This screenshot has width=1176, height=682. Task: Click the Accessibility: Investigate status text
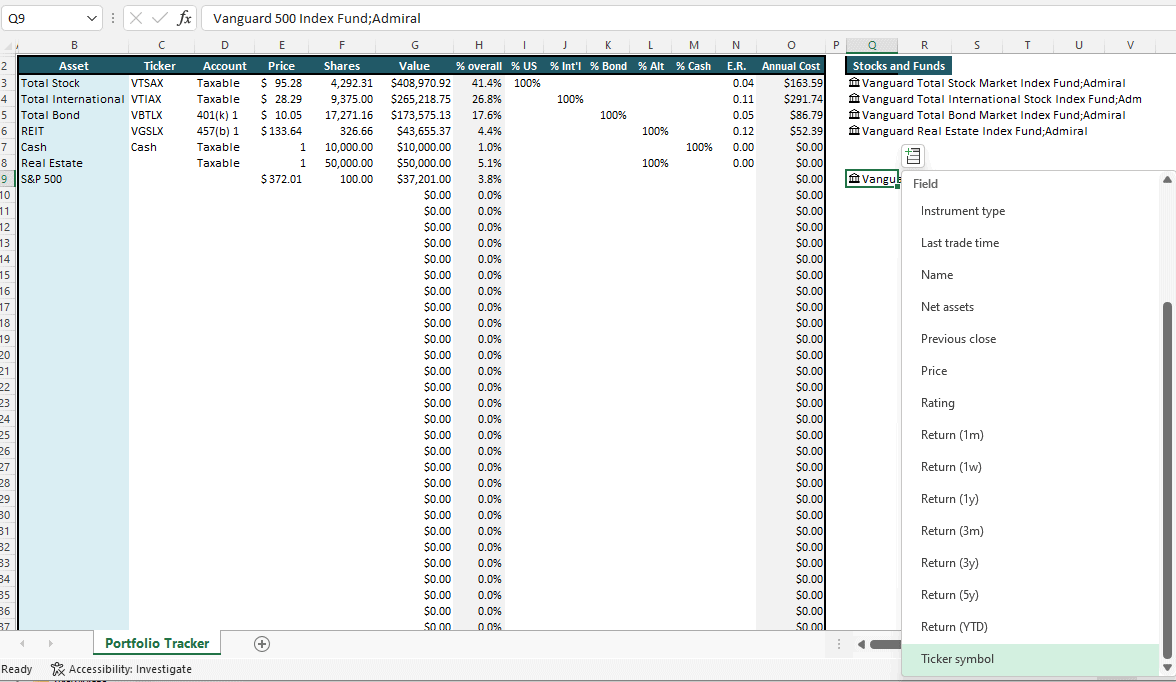click(130, 669)
